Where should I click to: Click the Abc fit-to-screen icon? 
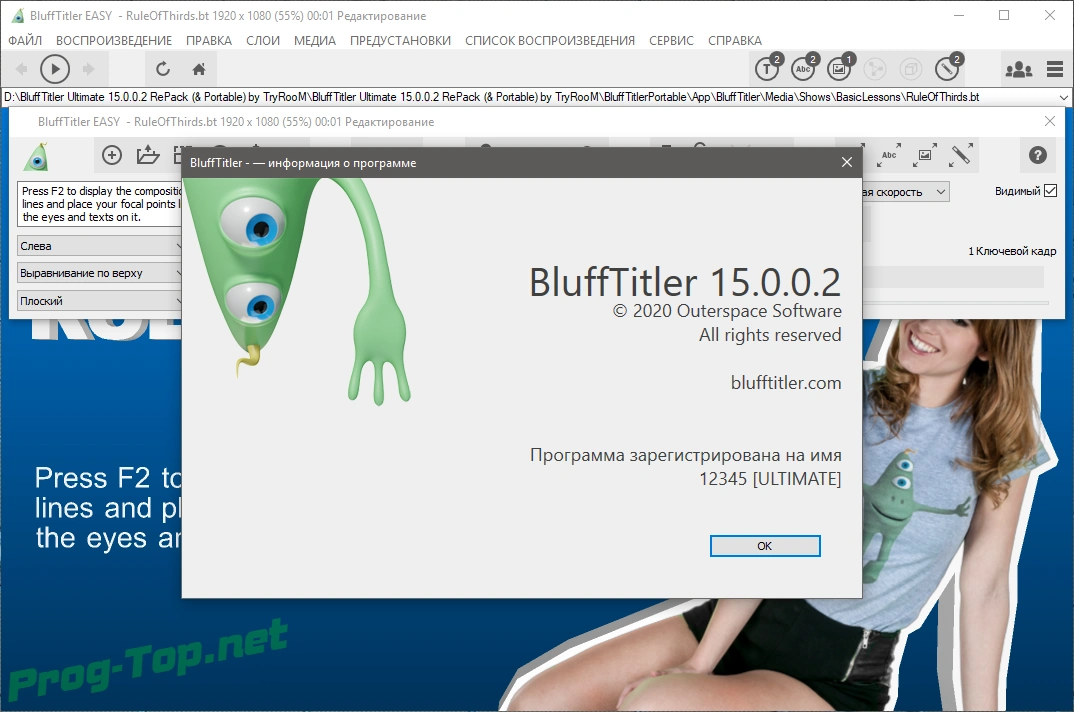point(889,155)
